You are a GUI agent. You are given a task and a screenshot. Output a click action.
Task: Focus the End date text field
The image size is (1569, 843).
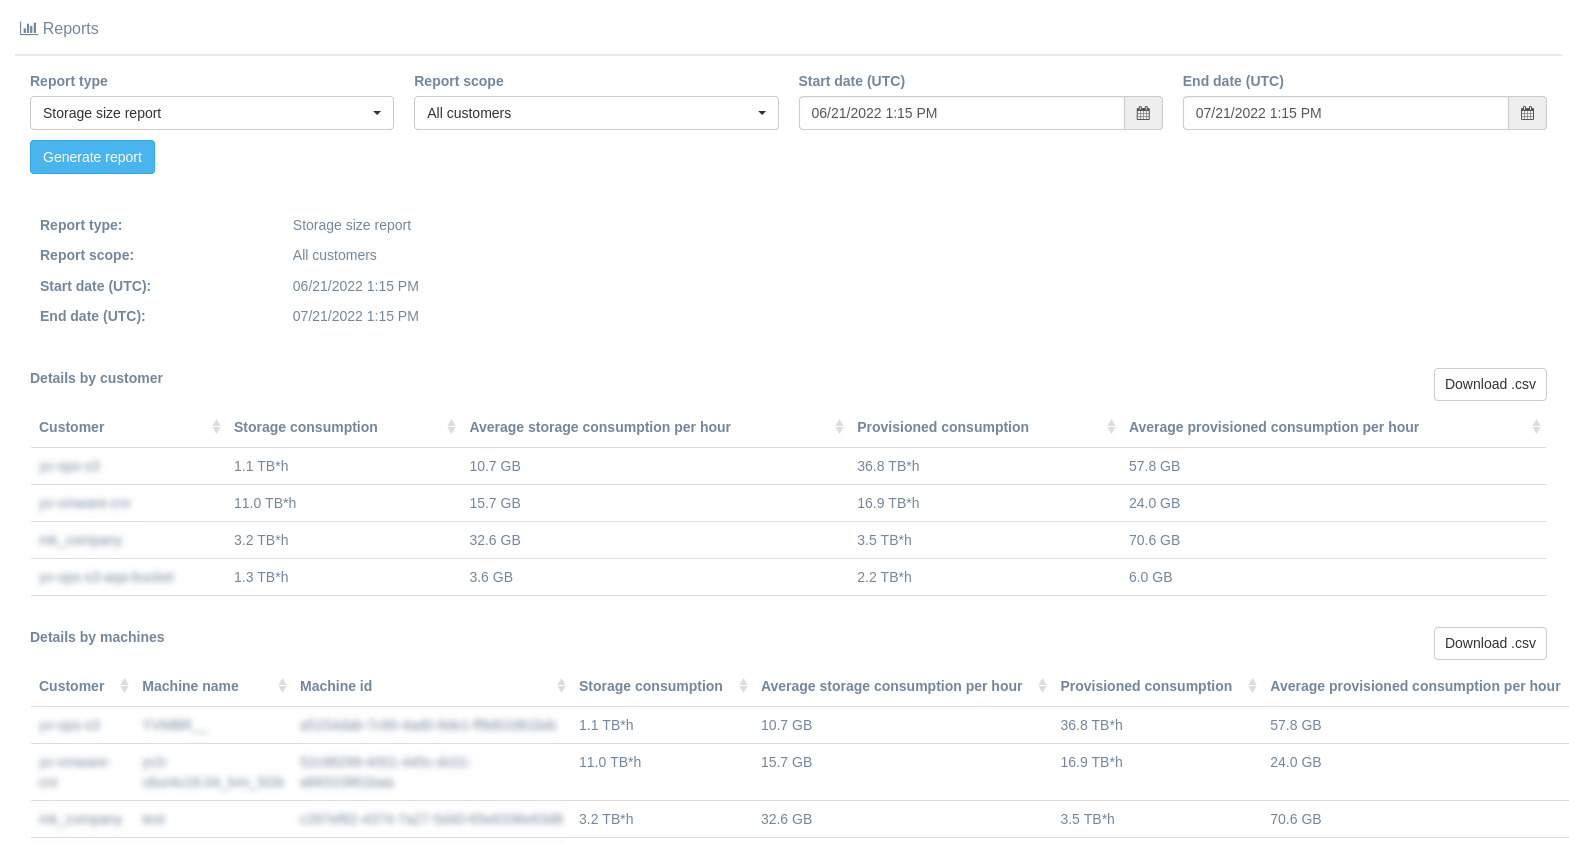1345,113
